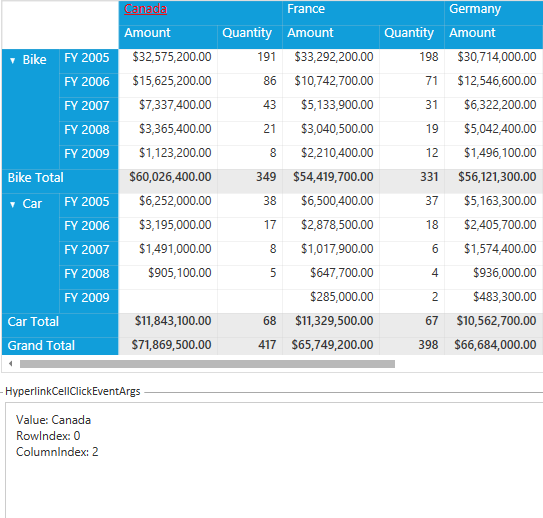The image size is (543, 518).
Task: Click the left scroll arrow of the horizontal scrollbar
Action: pyautogui.click(x=11, y=364)
